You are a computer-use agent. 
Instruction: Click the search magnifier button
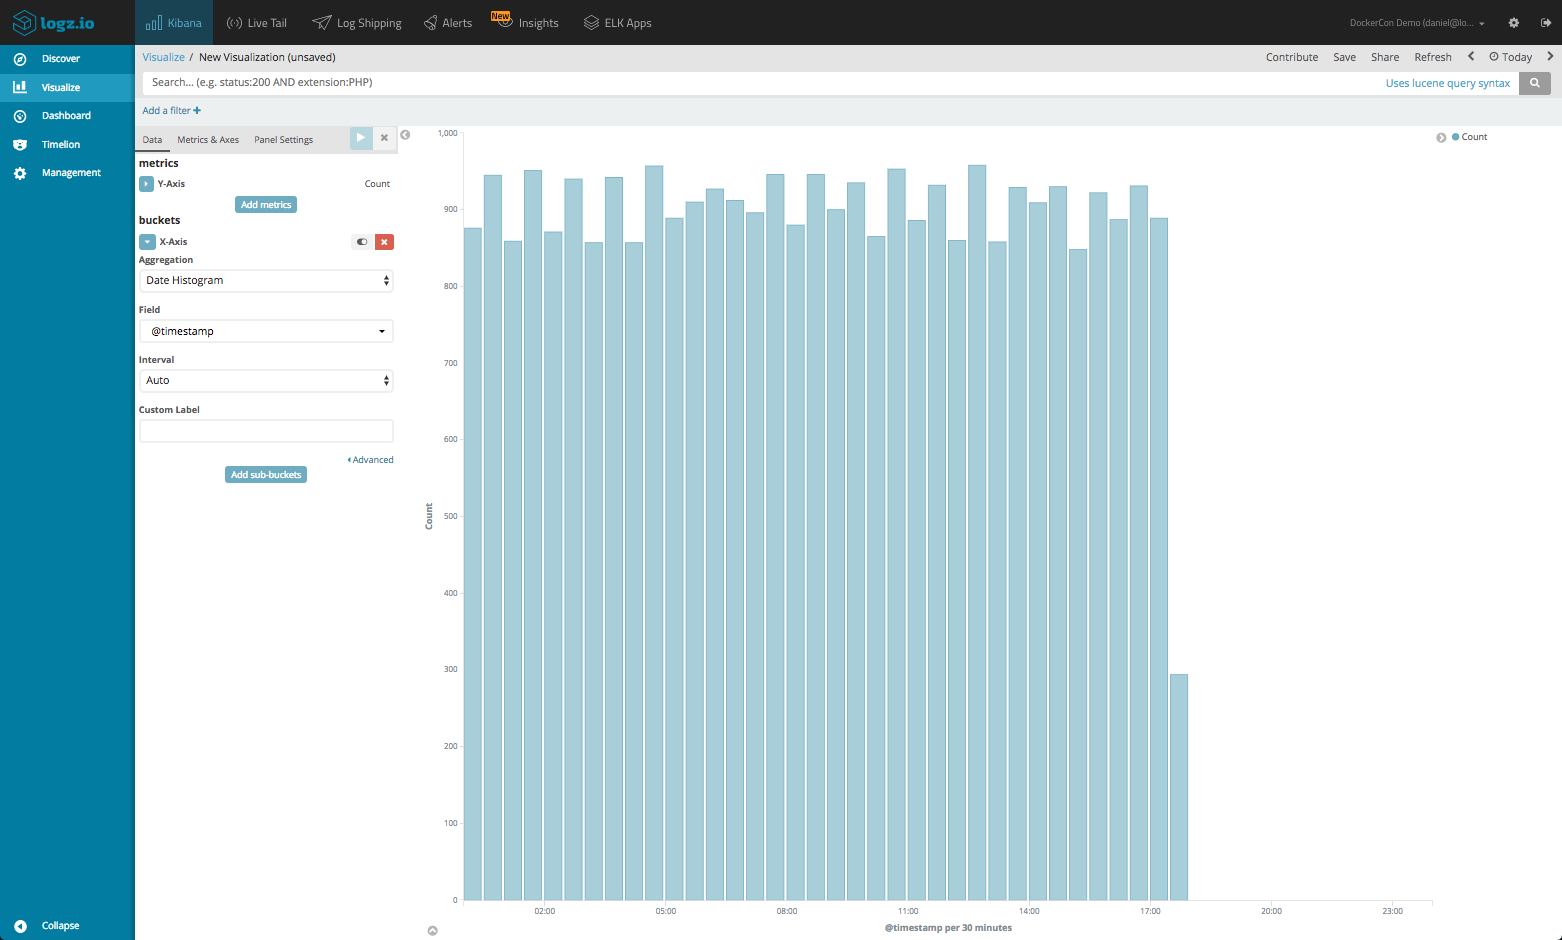1534,83
